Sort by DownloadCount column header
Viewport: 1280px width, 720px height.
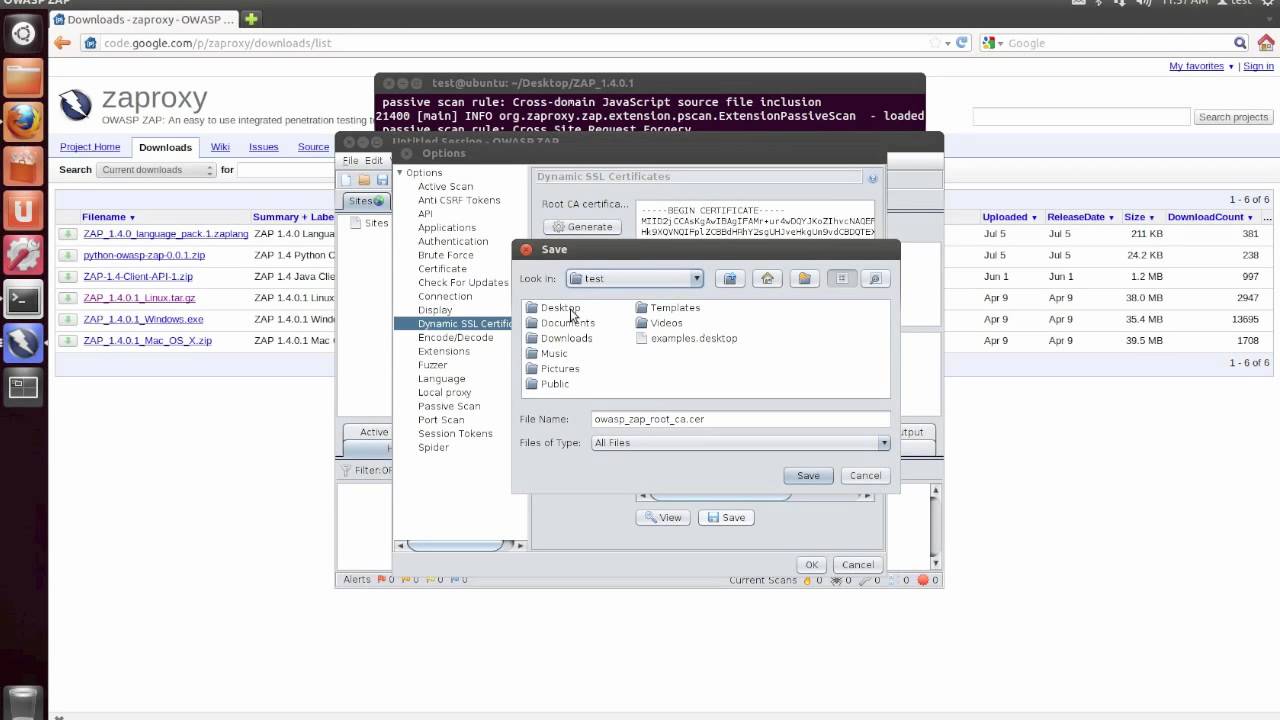[x=1210, y=217]
